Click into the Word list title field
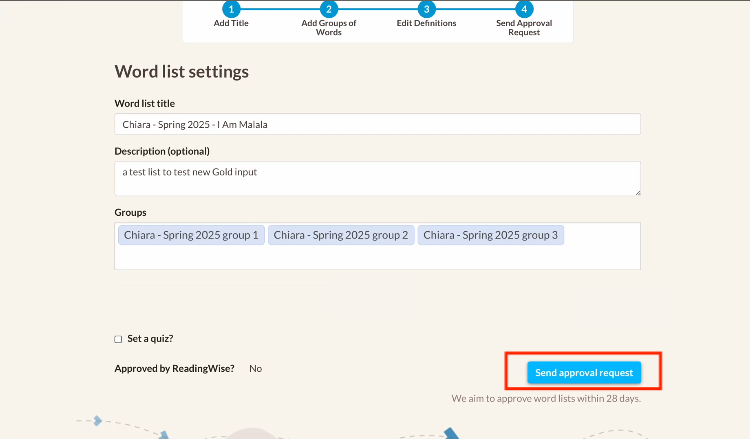Image resolution: width=750 pixels, height=439 pixels. pos(377,124)
